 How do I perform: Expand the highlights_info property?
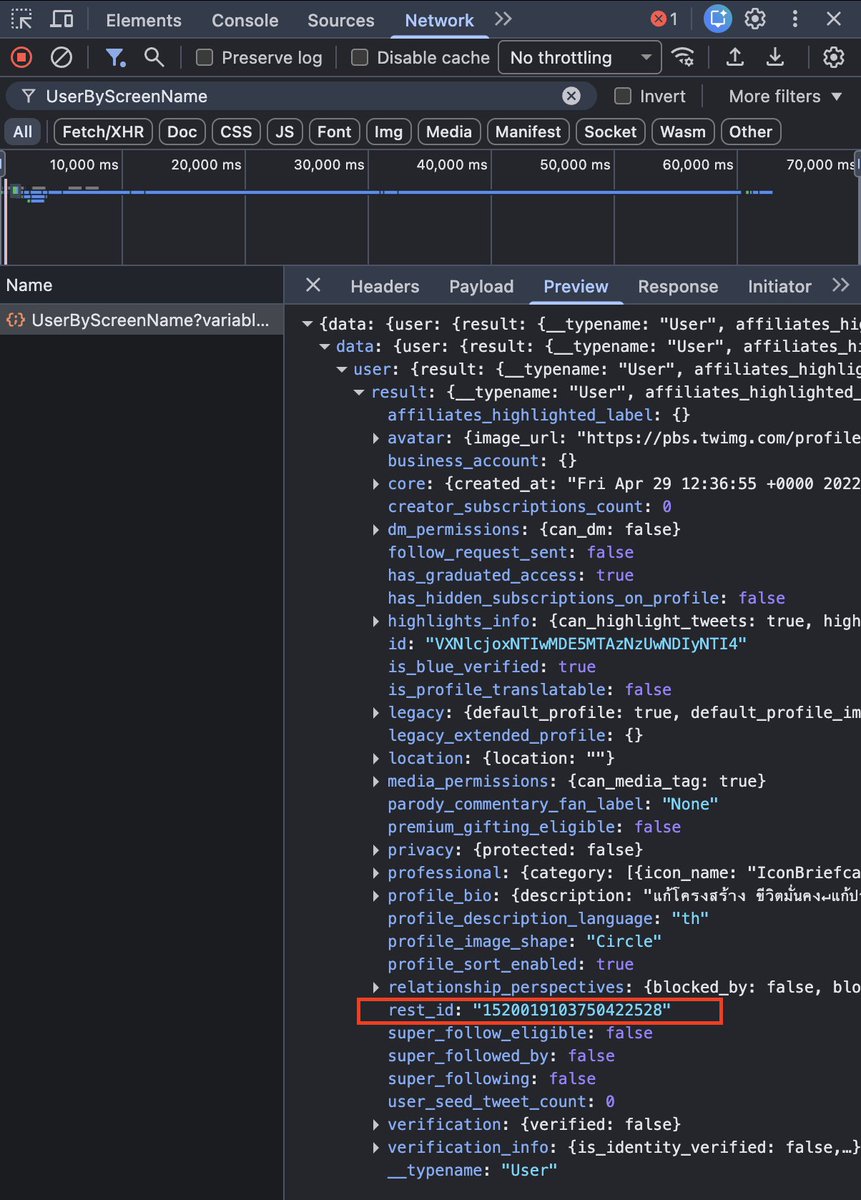pyautogui.click(x=376, y=621)
